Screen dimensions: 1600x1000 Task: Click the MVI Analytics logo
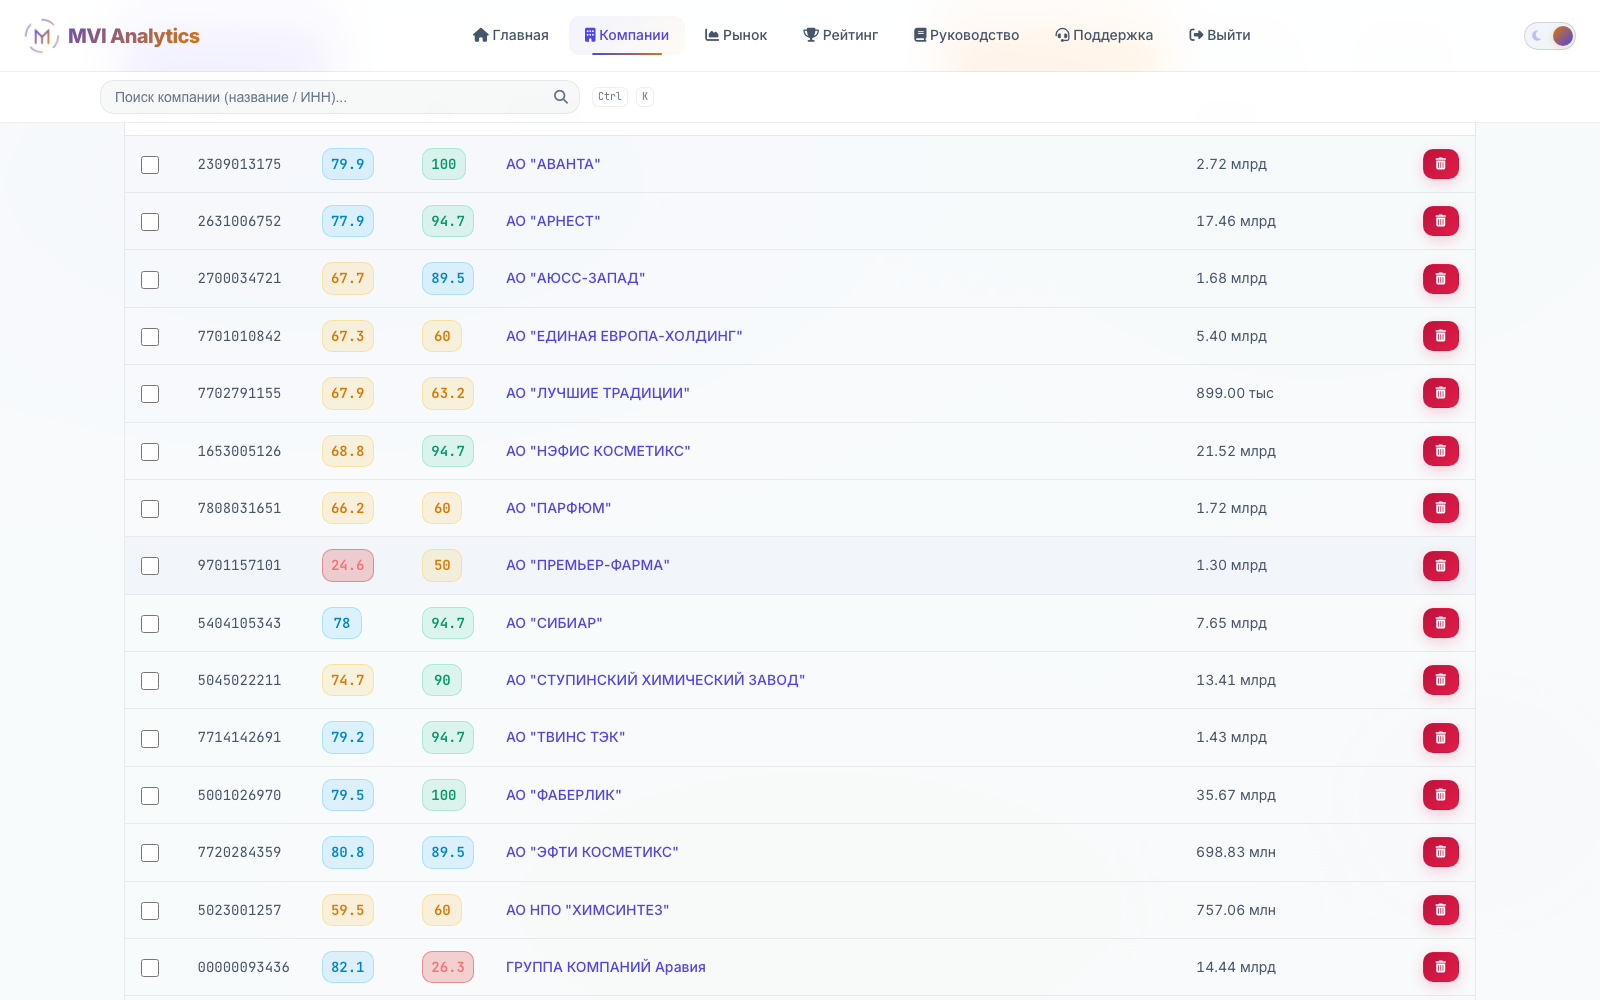[x=112, y=36]
